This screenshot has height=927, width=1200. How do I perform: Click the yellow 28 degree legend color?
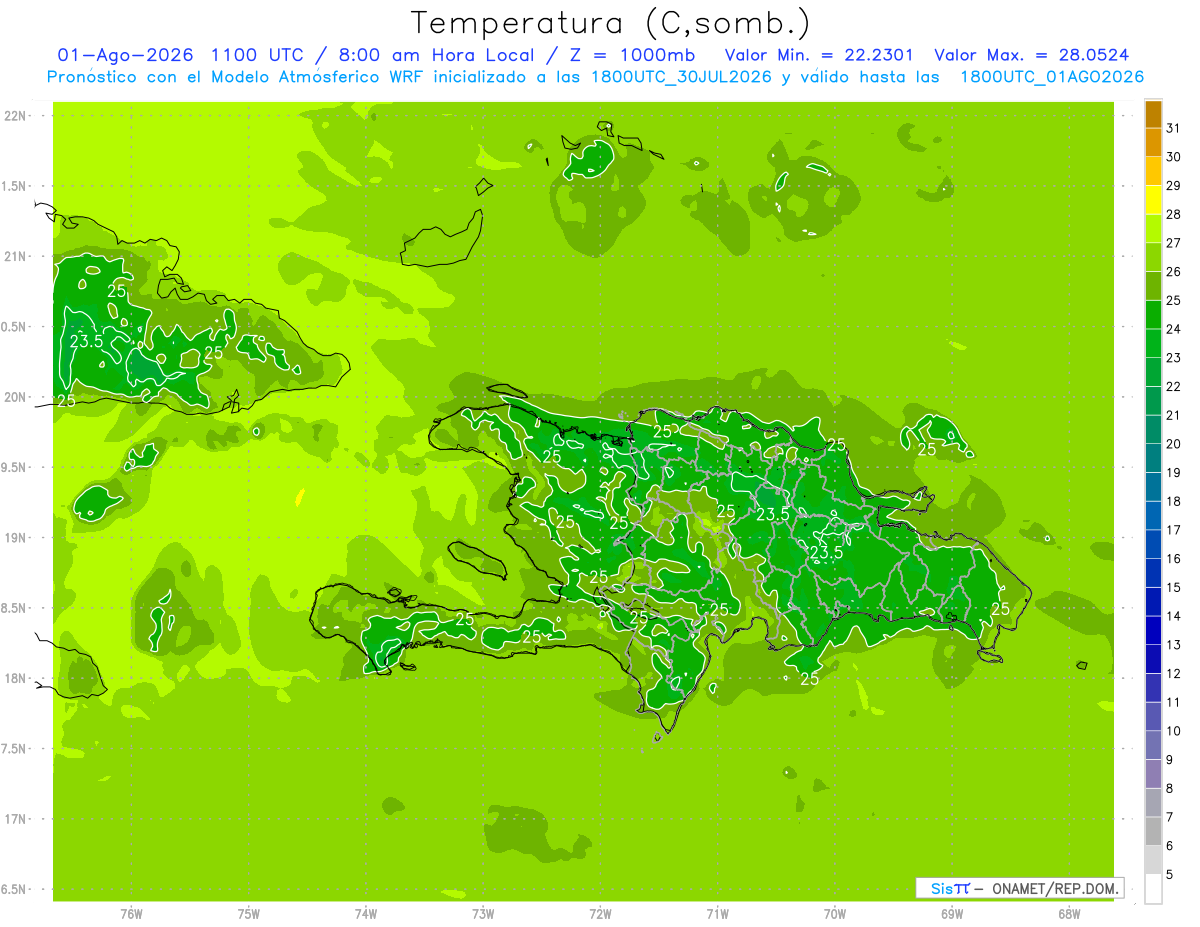coord(1153,201)
